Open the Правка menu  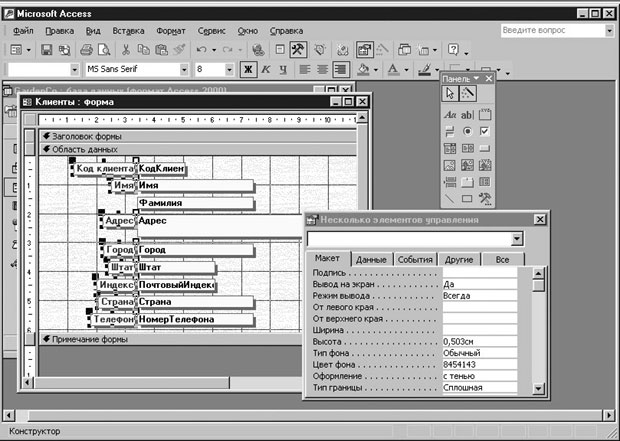tap(60, 31)
